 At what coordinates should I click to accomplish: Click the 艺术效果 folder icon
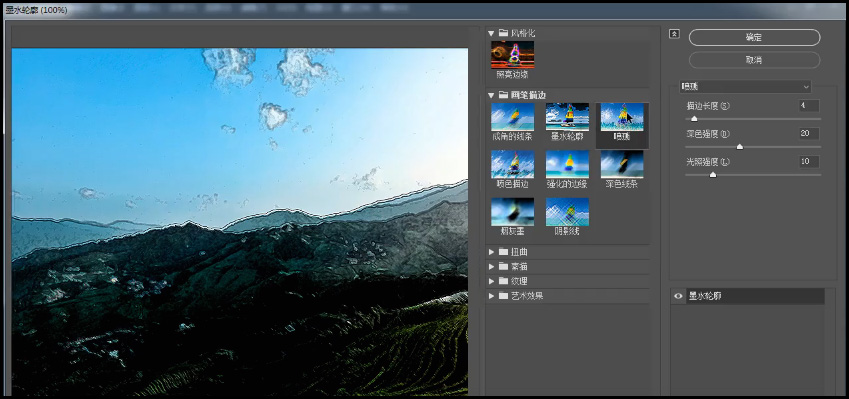[504, 296]
